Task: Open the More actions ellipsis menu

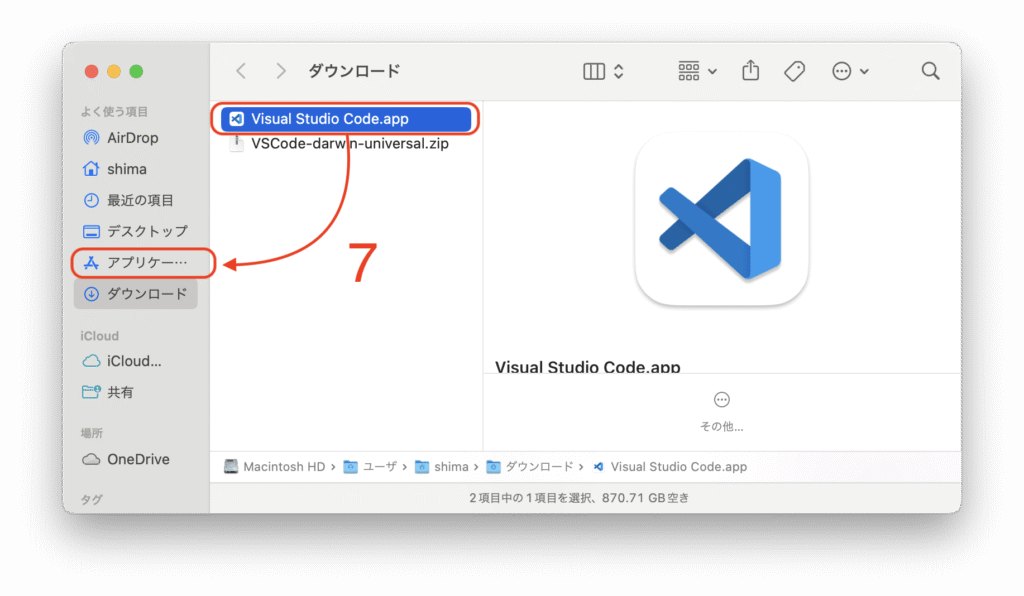Action: [x=850, y=71]
